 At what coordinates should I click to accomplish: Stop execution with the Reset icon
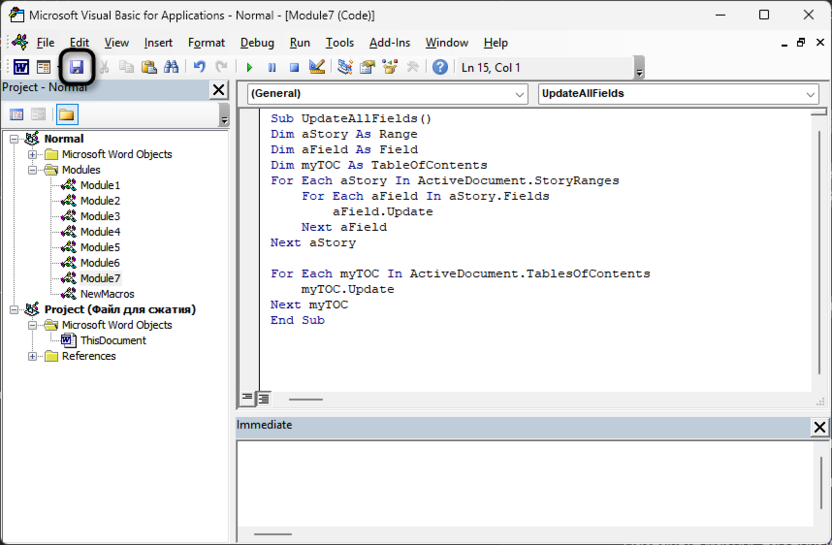pos(294,67)
